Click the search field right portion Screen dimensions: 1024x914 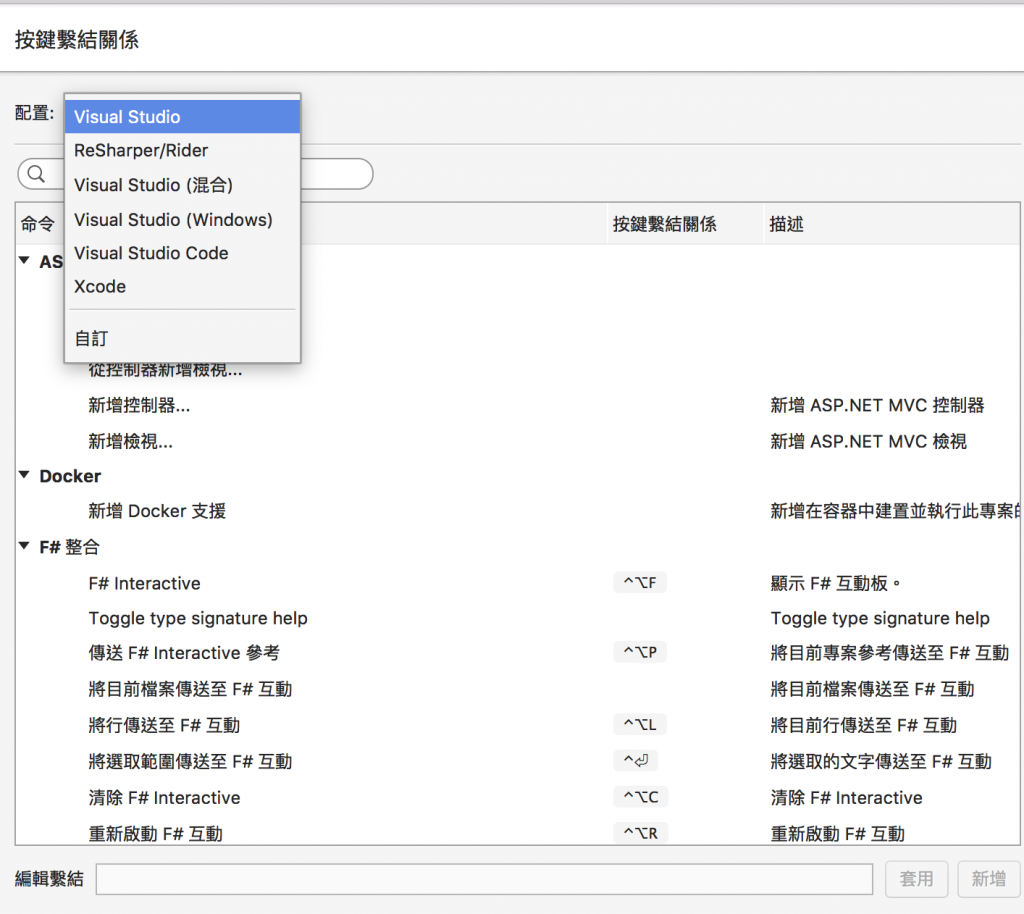[x=336, y=174]
